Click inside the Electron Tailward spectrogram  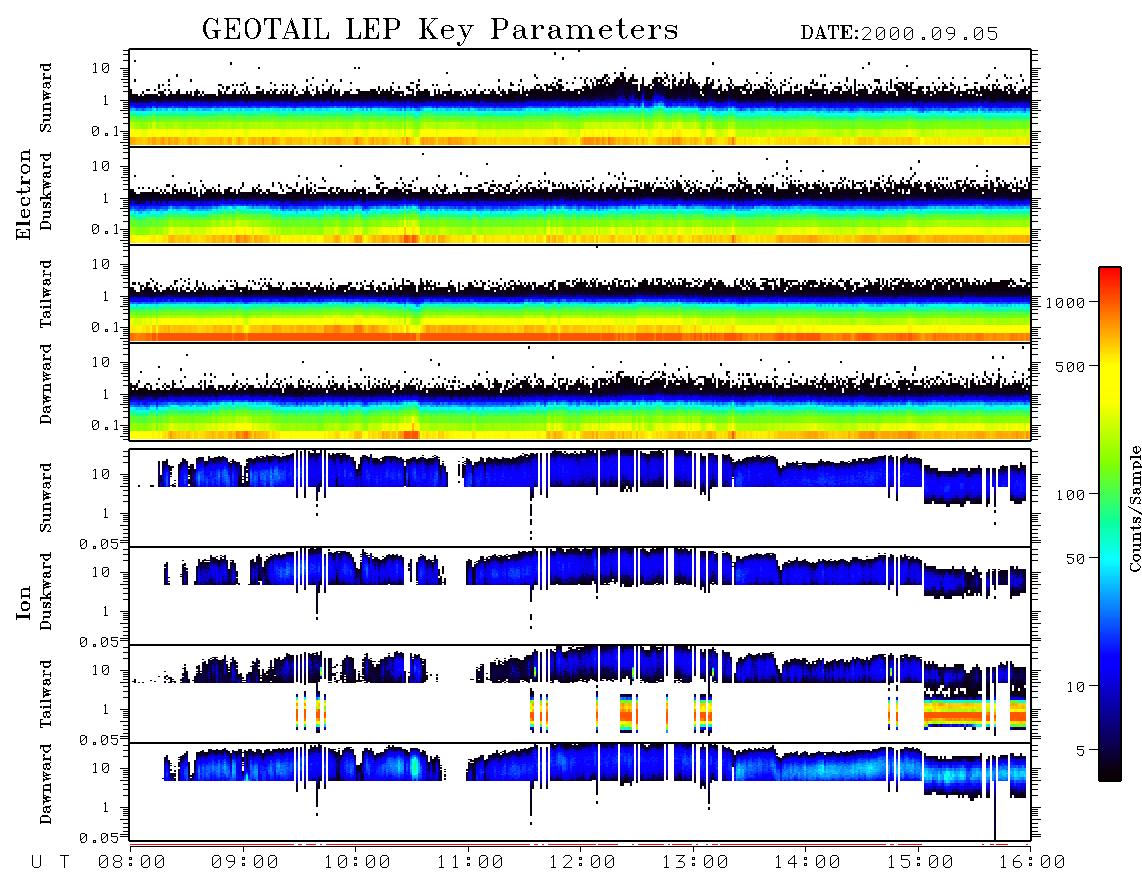click(580, 294)
